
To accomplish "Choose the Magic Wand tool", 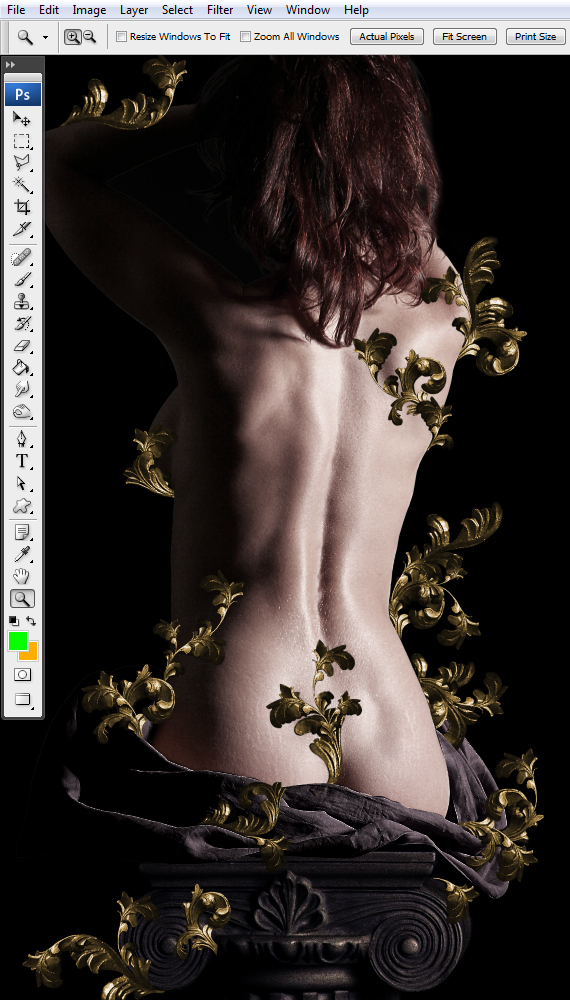I will [x=22, y=184].
